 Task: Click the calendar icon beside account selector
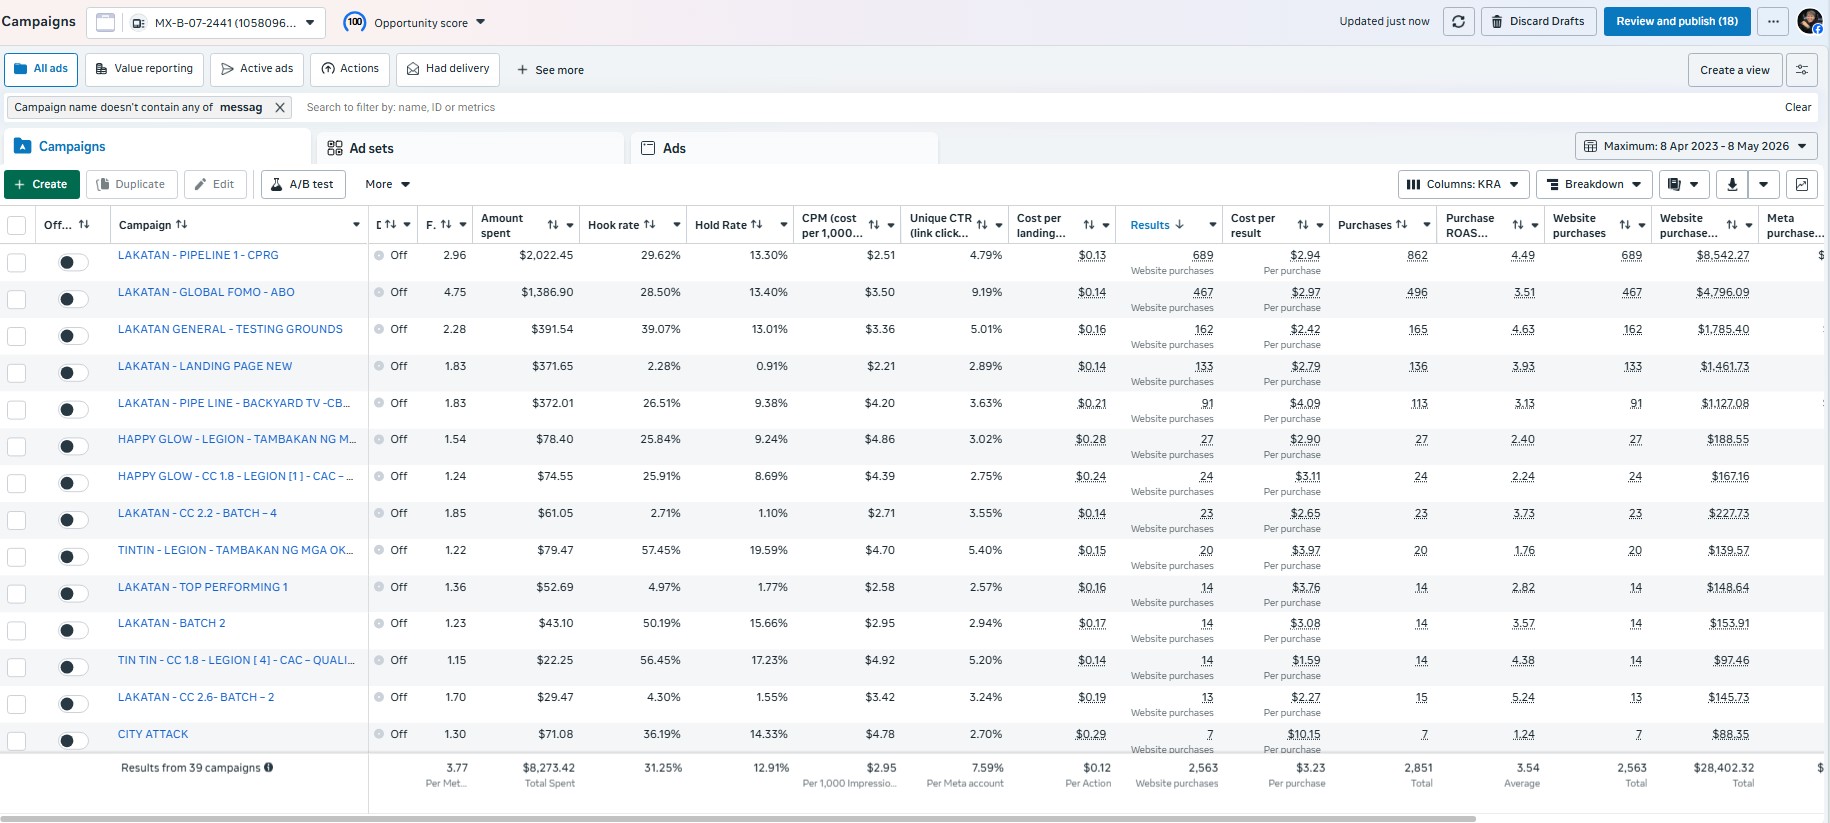point(105,22)
